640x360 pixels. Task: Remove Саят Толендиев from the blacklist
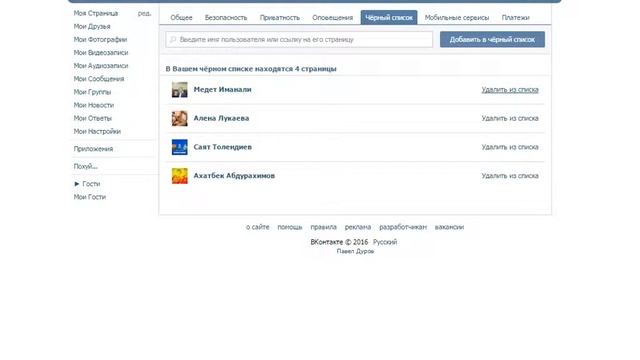pos(510,147)
